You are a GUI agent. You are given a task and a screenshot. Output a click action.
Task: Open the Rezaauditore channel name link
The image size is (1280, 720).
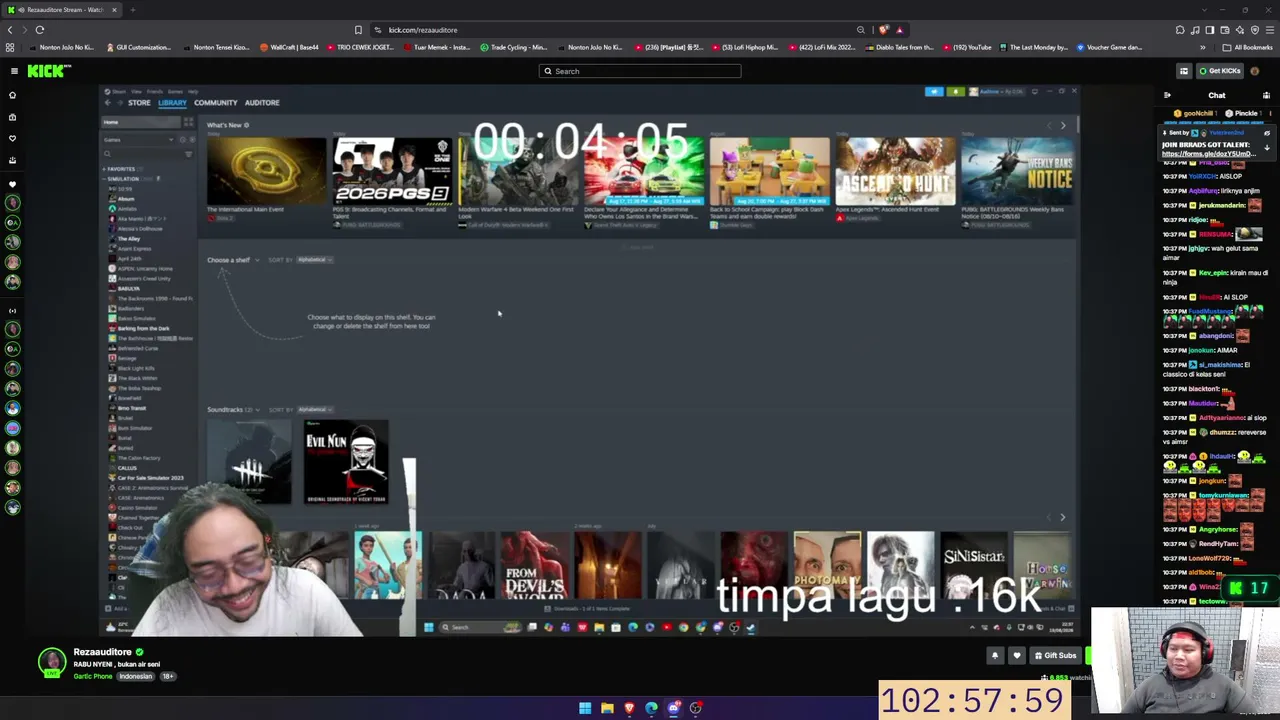coord(102,652)
